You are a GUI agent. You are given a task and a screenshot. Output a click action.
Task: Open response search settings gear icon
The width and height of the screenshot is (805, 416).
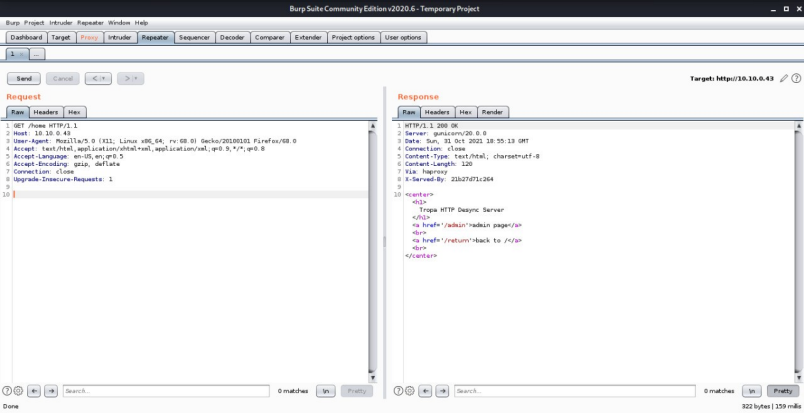(410, 391)
